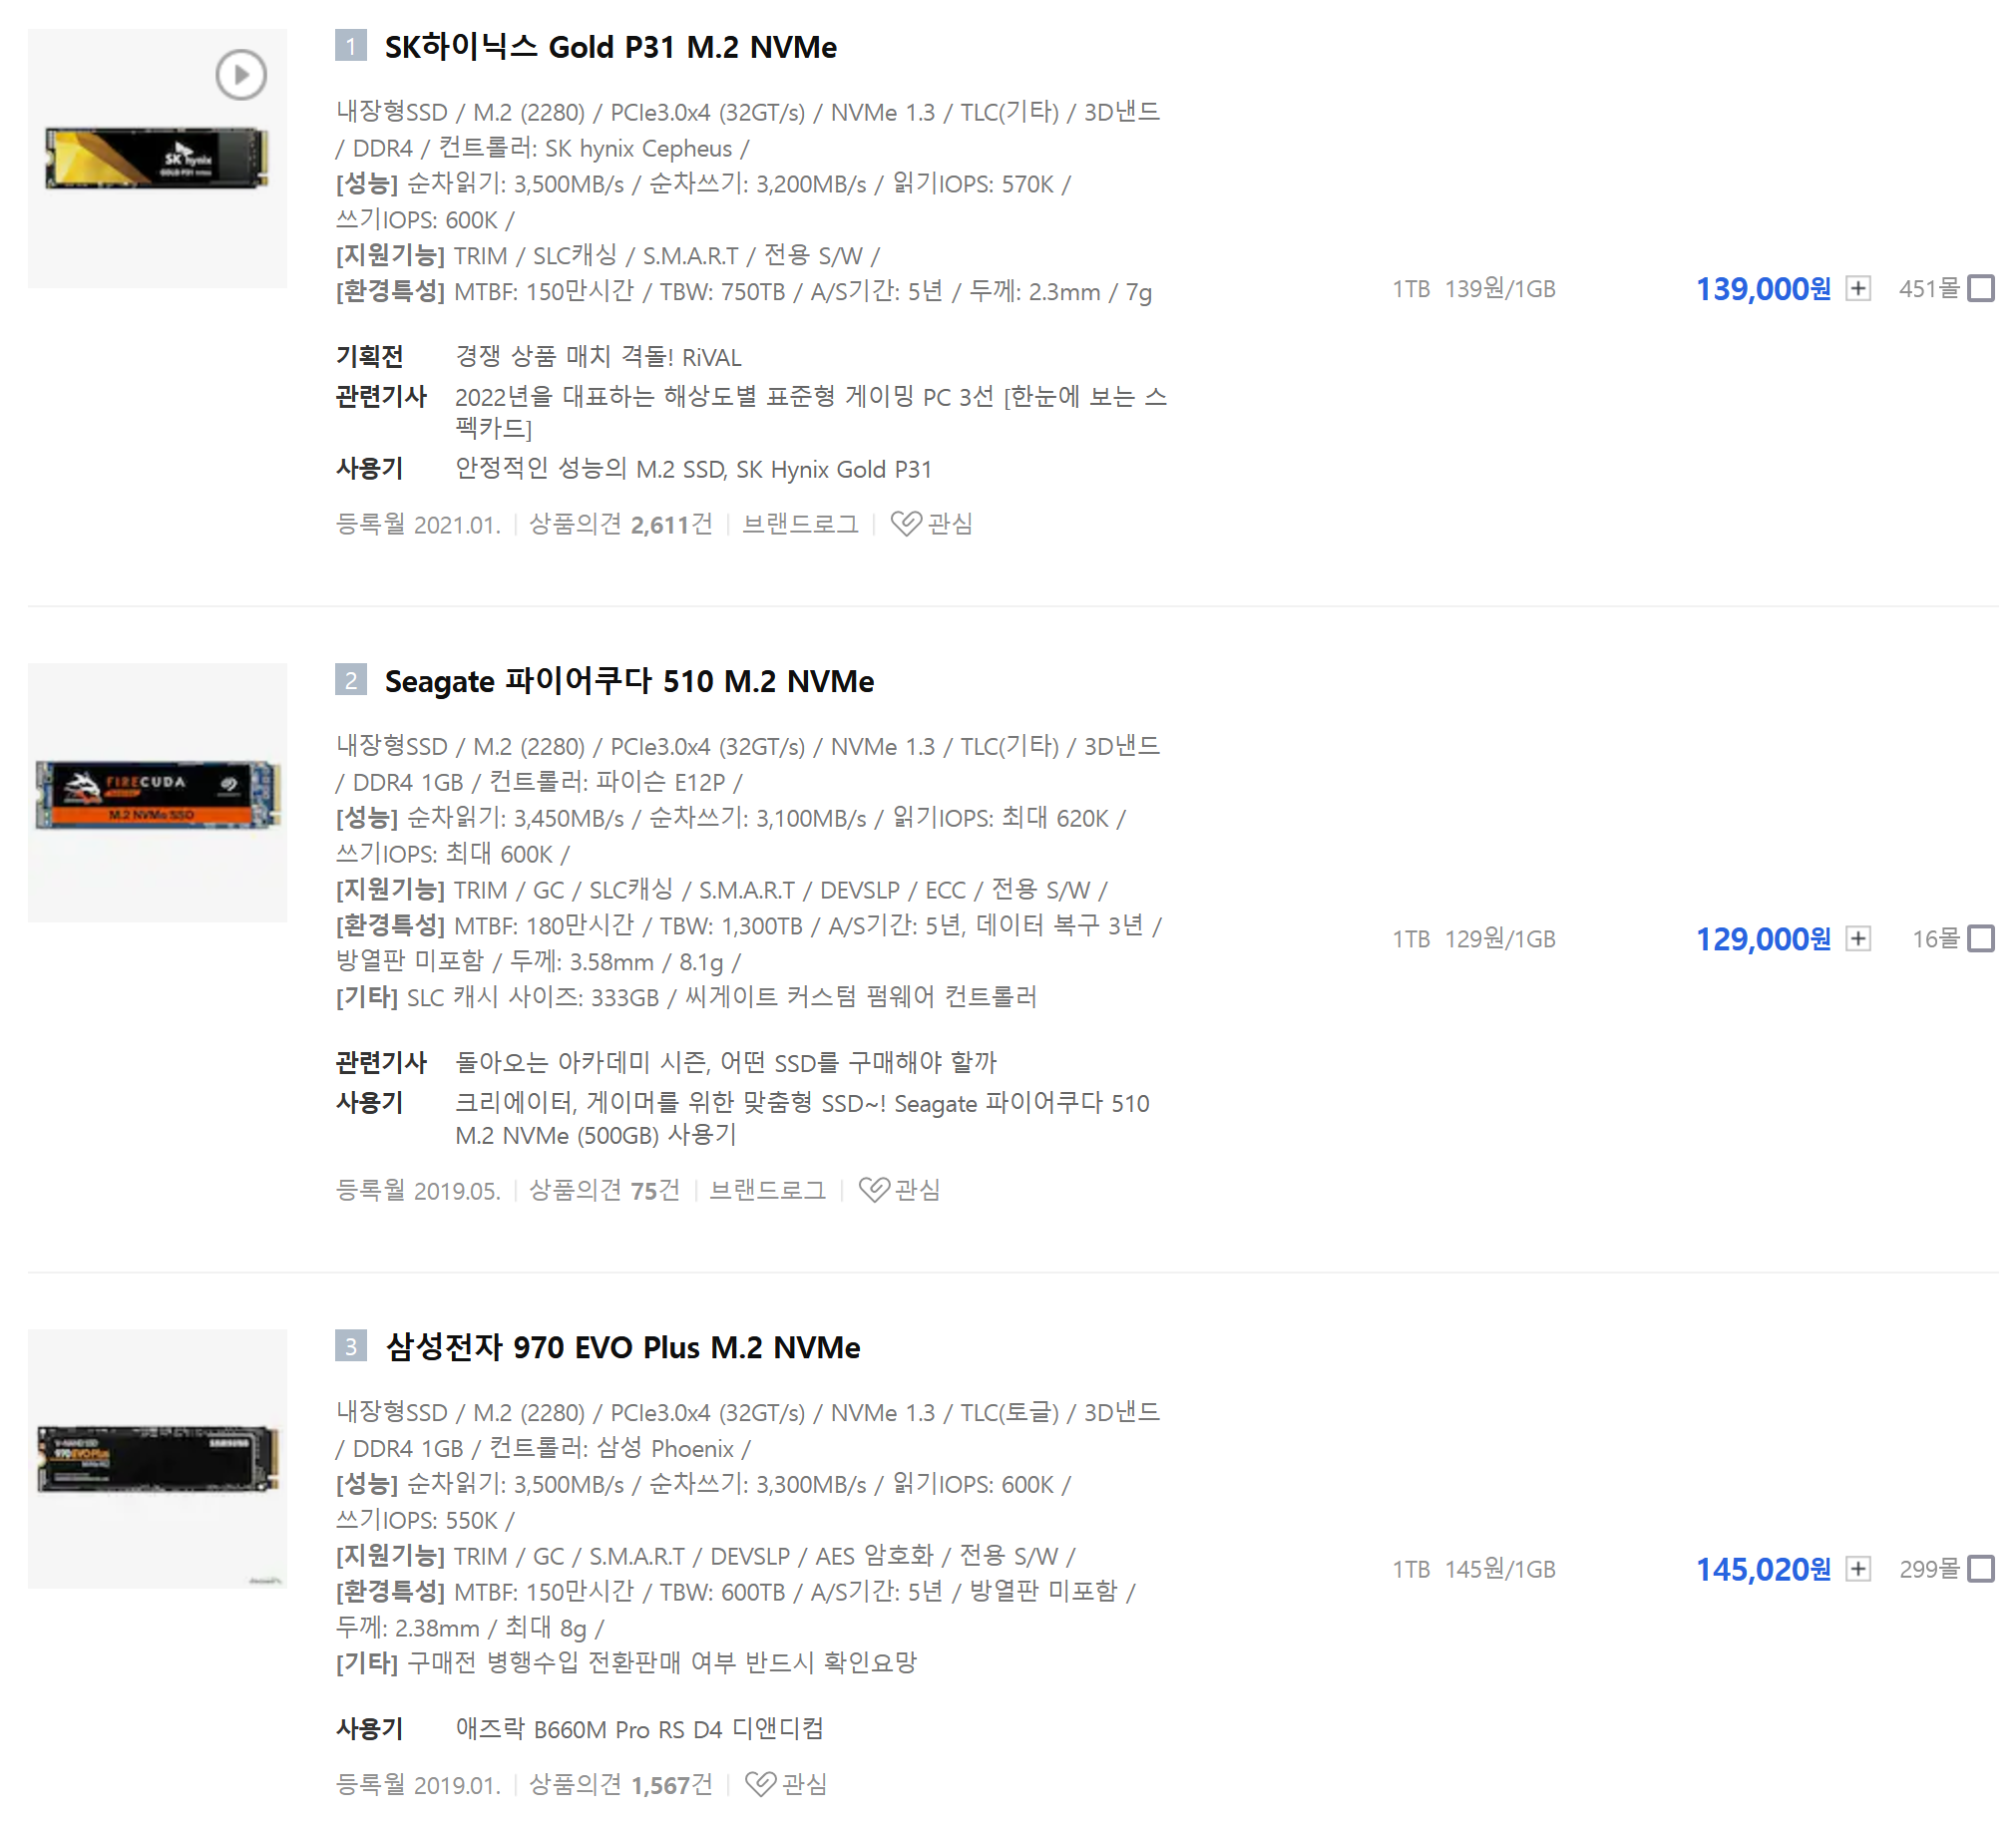Open Seagate 파이어쿠다 510 product title
The image size is (2016, 1822).
629,682
